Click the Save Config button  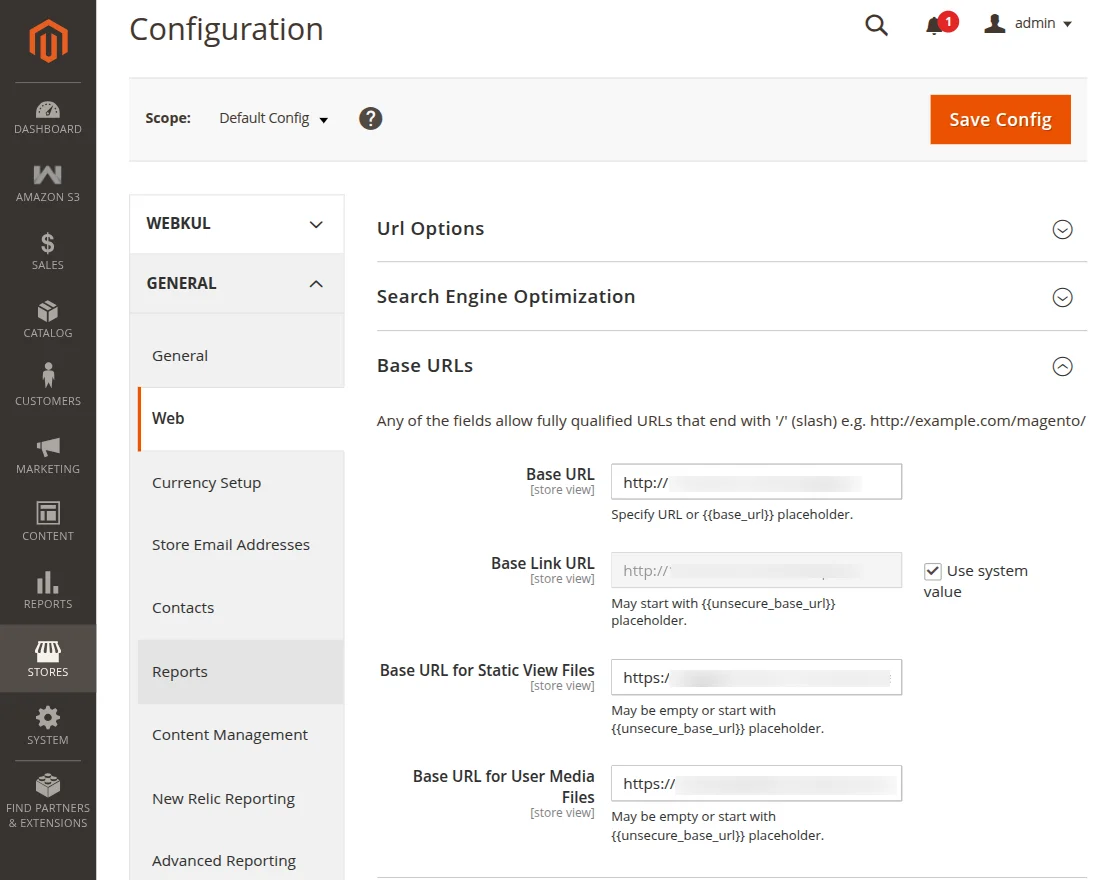pyautogui.click(x=1000, y=120)
